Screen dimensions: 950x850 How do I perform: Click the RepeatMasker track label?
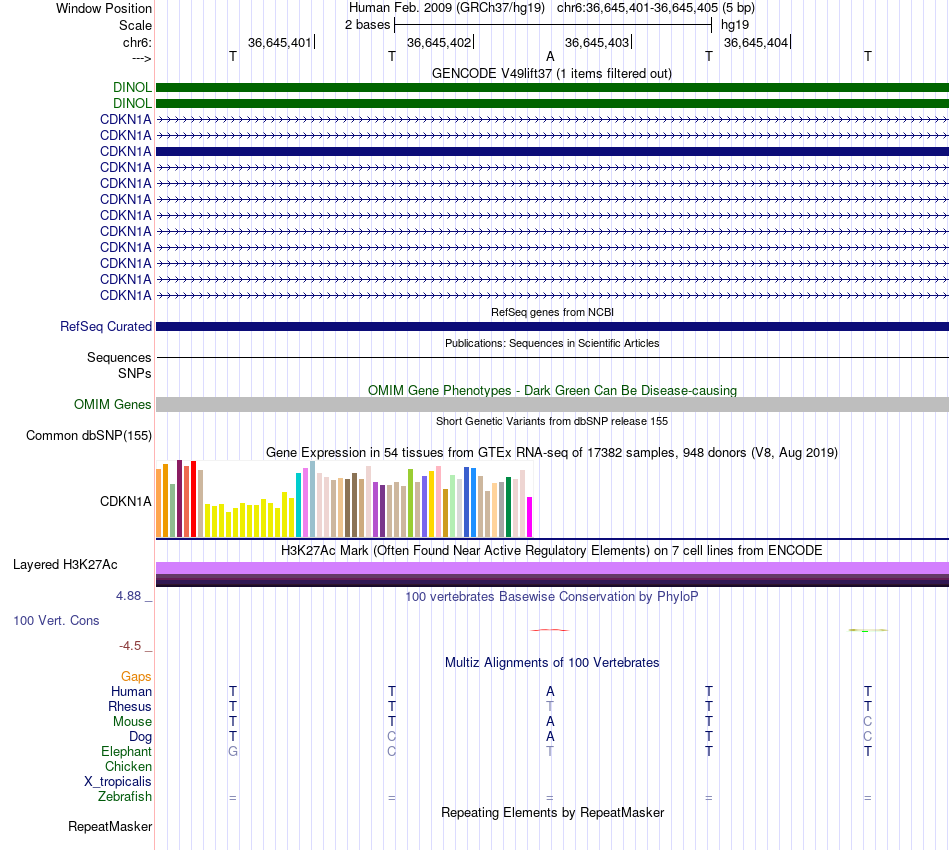point(110,826)
